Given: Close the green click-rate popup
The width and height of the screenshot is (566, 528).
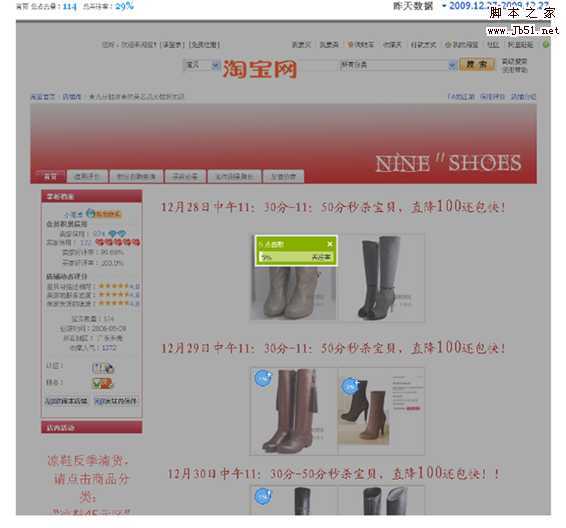Looking at the screenshot, I should pos(330,244).
